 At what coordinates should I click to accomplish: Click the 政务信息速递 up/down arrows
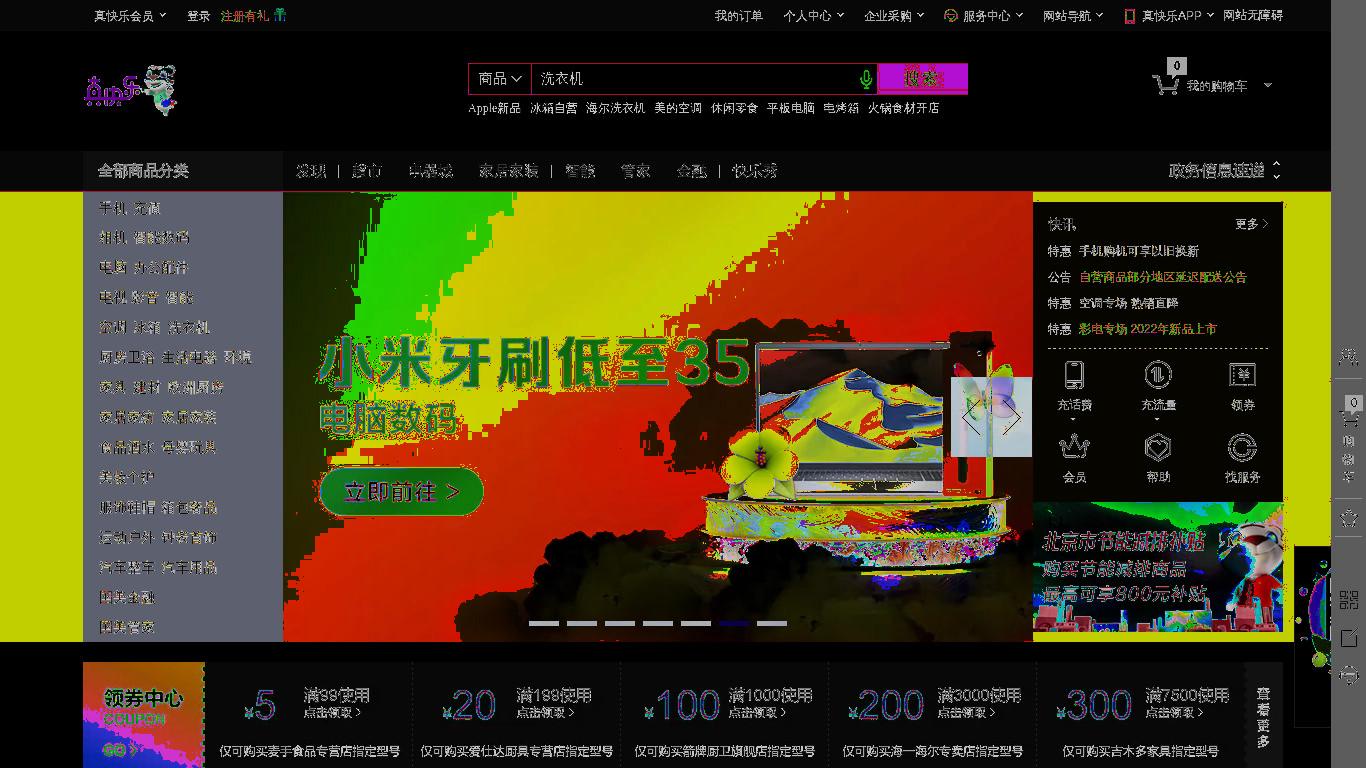point(1276,171)
